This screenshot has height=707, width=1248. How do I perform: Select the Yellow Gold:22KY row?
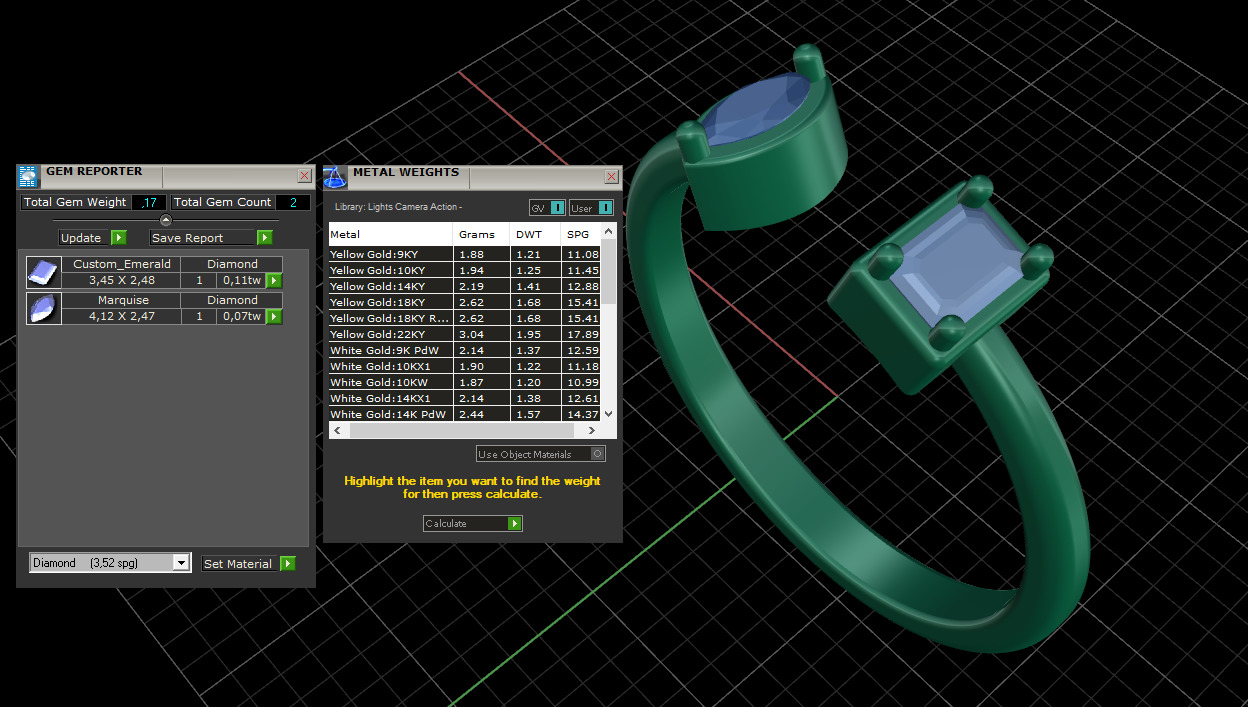[465, 334]
